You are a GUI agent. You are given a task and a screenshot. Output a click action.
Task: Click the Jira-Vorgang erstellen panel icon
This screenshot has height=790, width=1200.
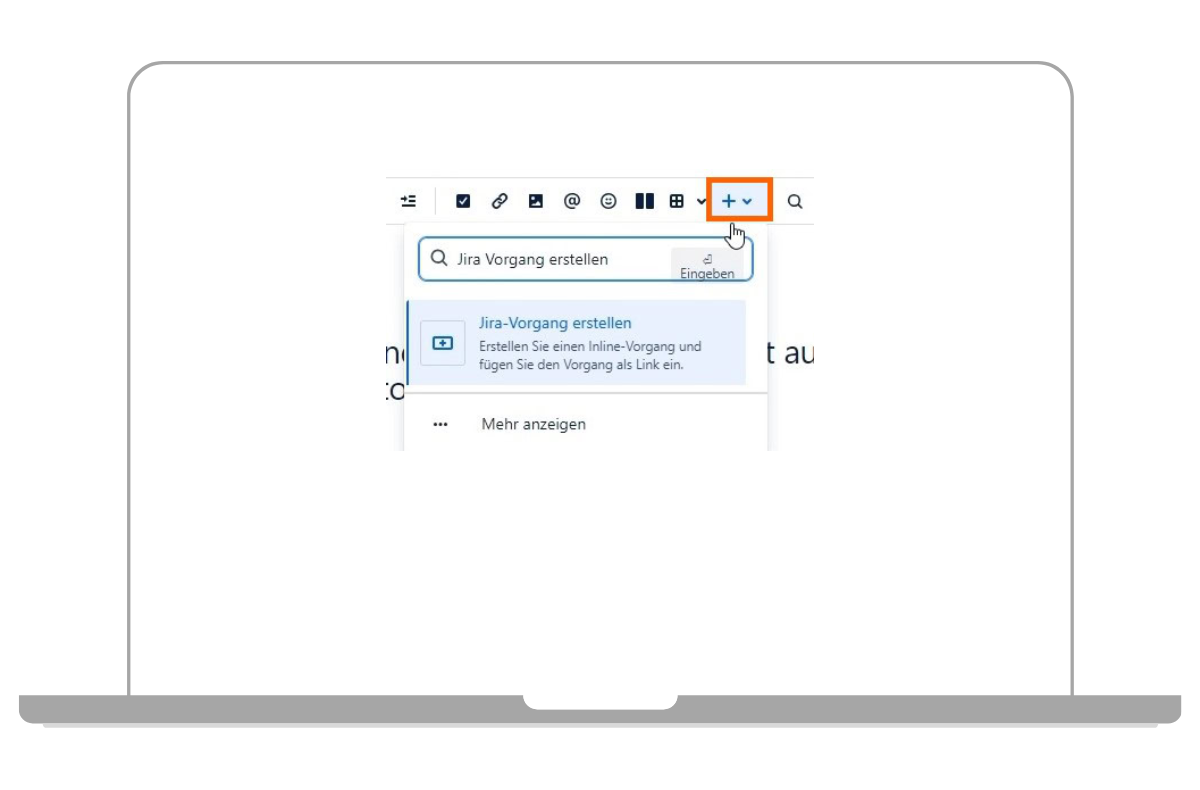pos(442,342)
